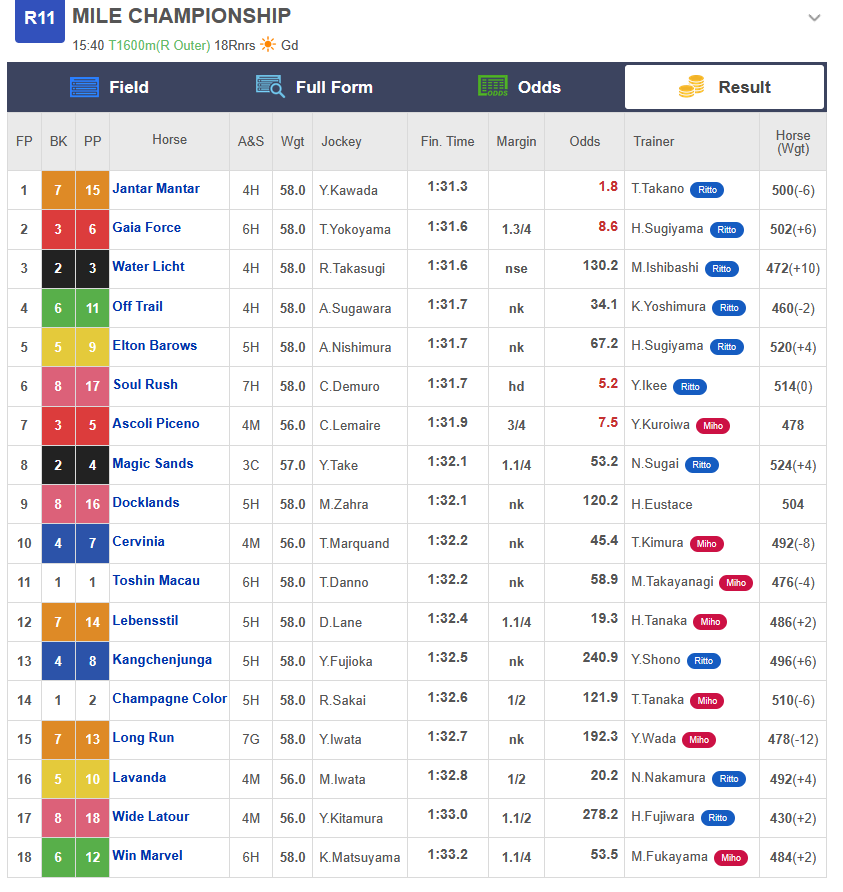Screen dimensions: 843x892
Task: Click green post position 11 cell
Action: coord(93,308)
